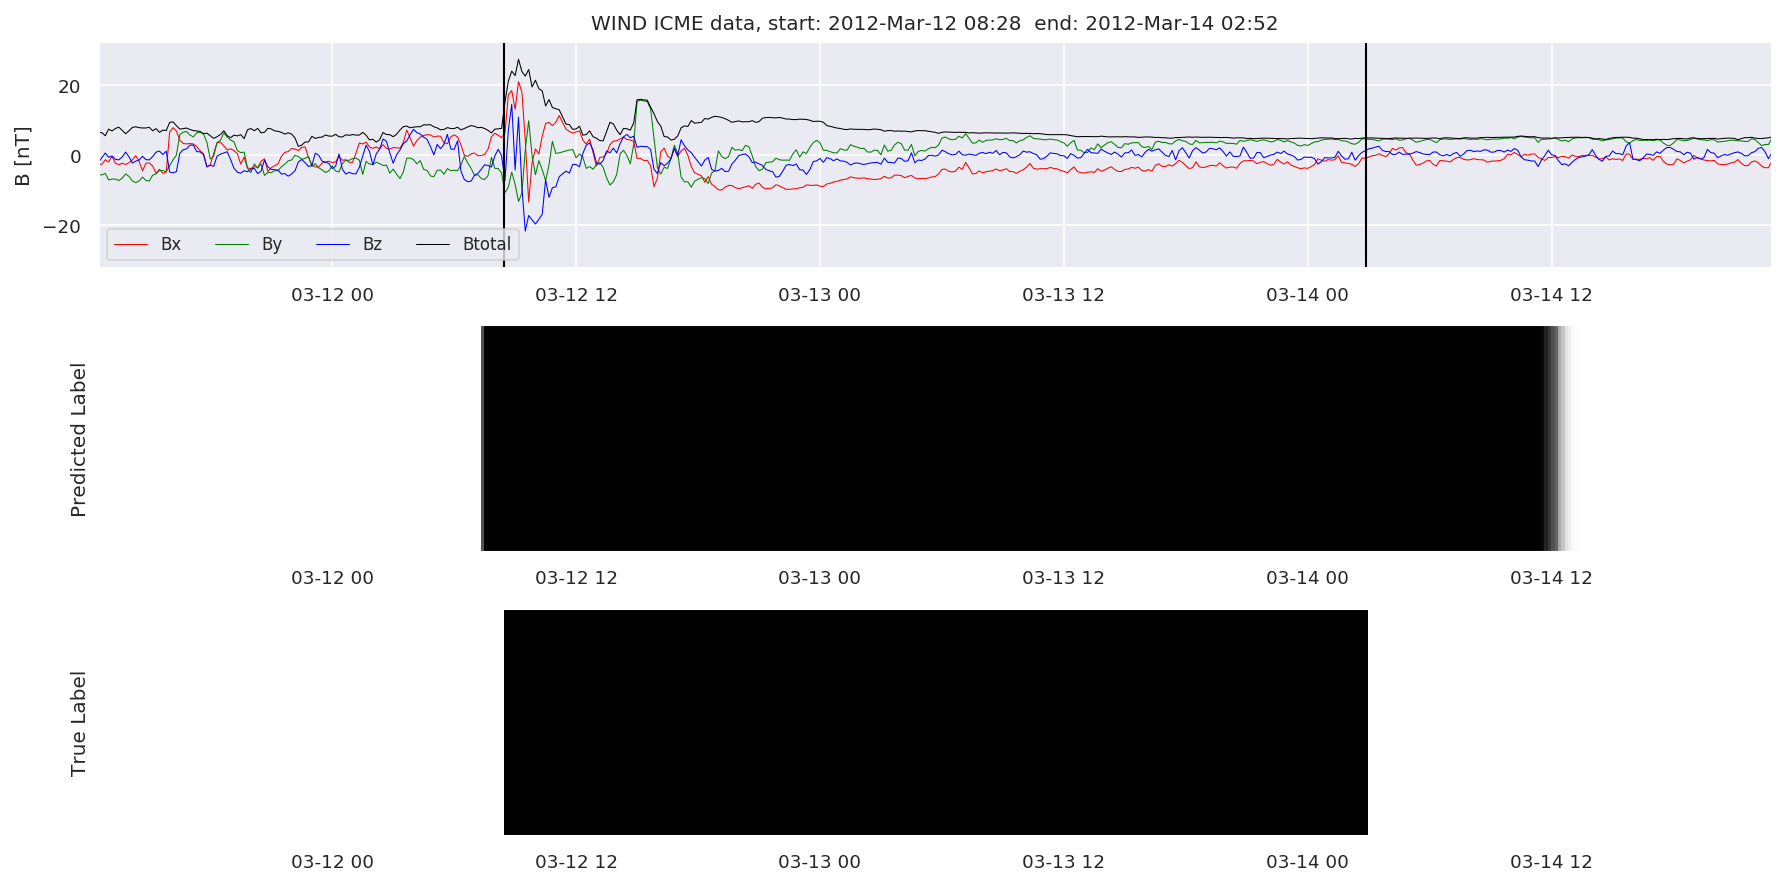This screenshot has width=1786, height=886.
Task: Click "03-13 00" tick under the Predicted Label panel
Action: 820,578
